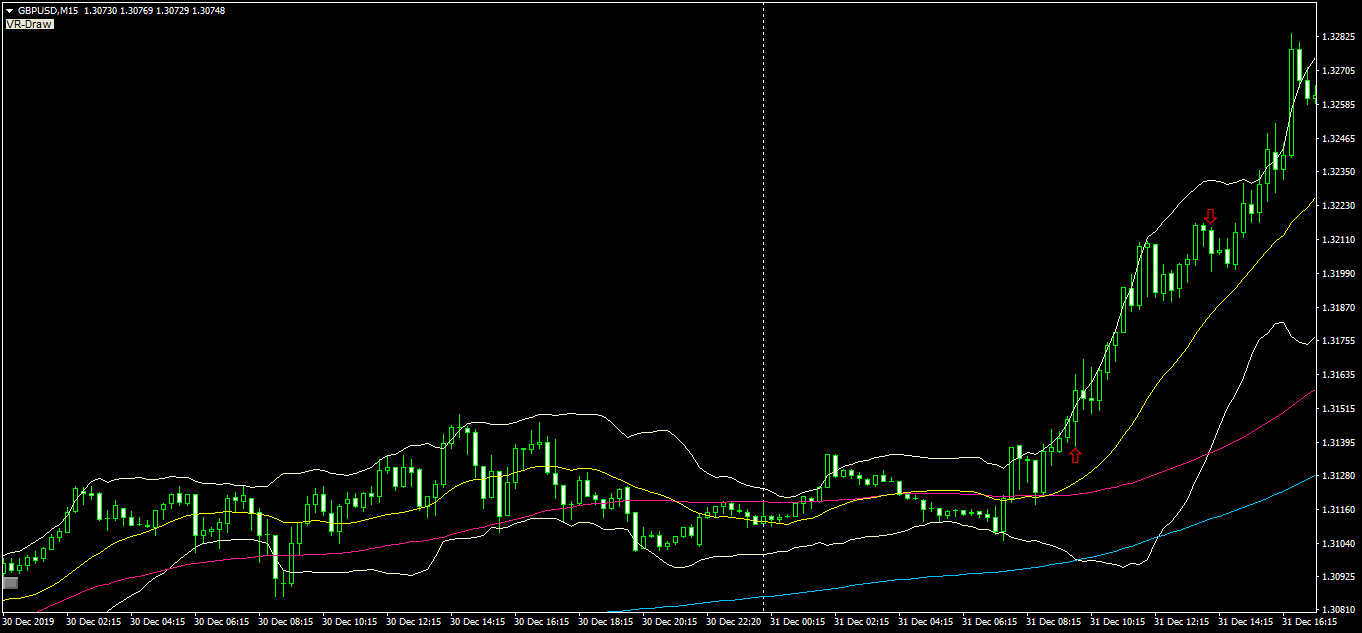Click the high price value 1.30769
This screenshot has height=633, width=1362.
137,10
